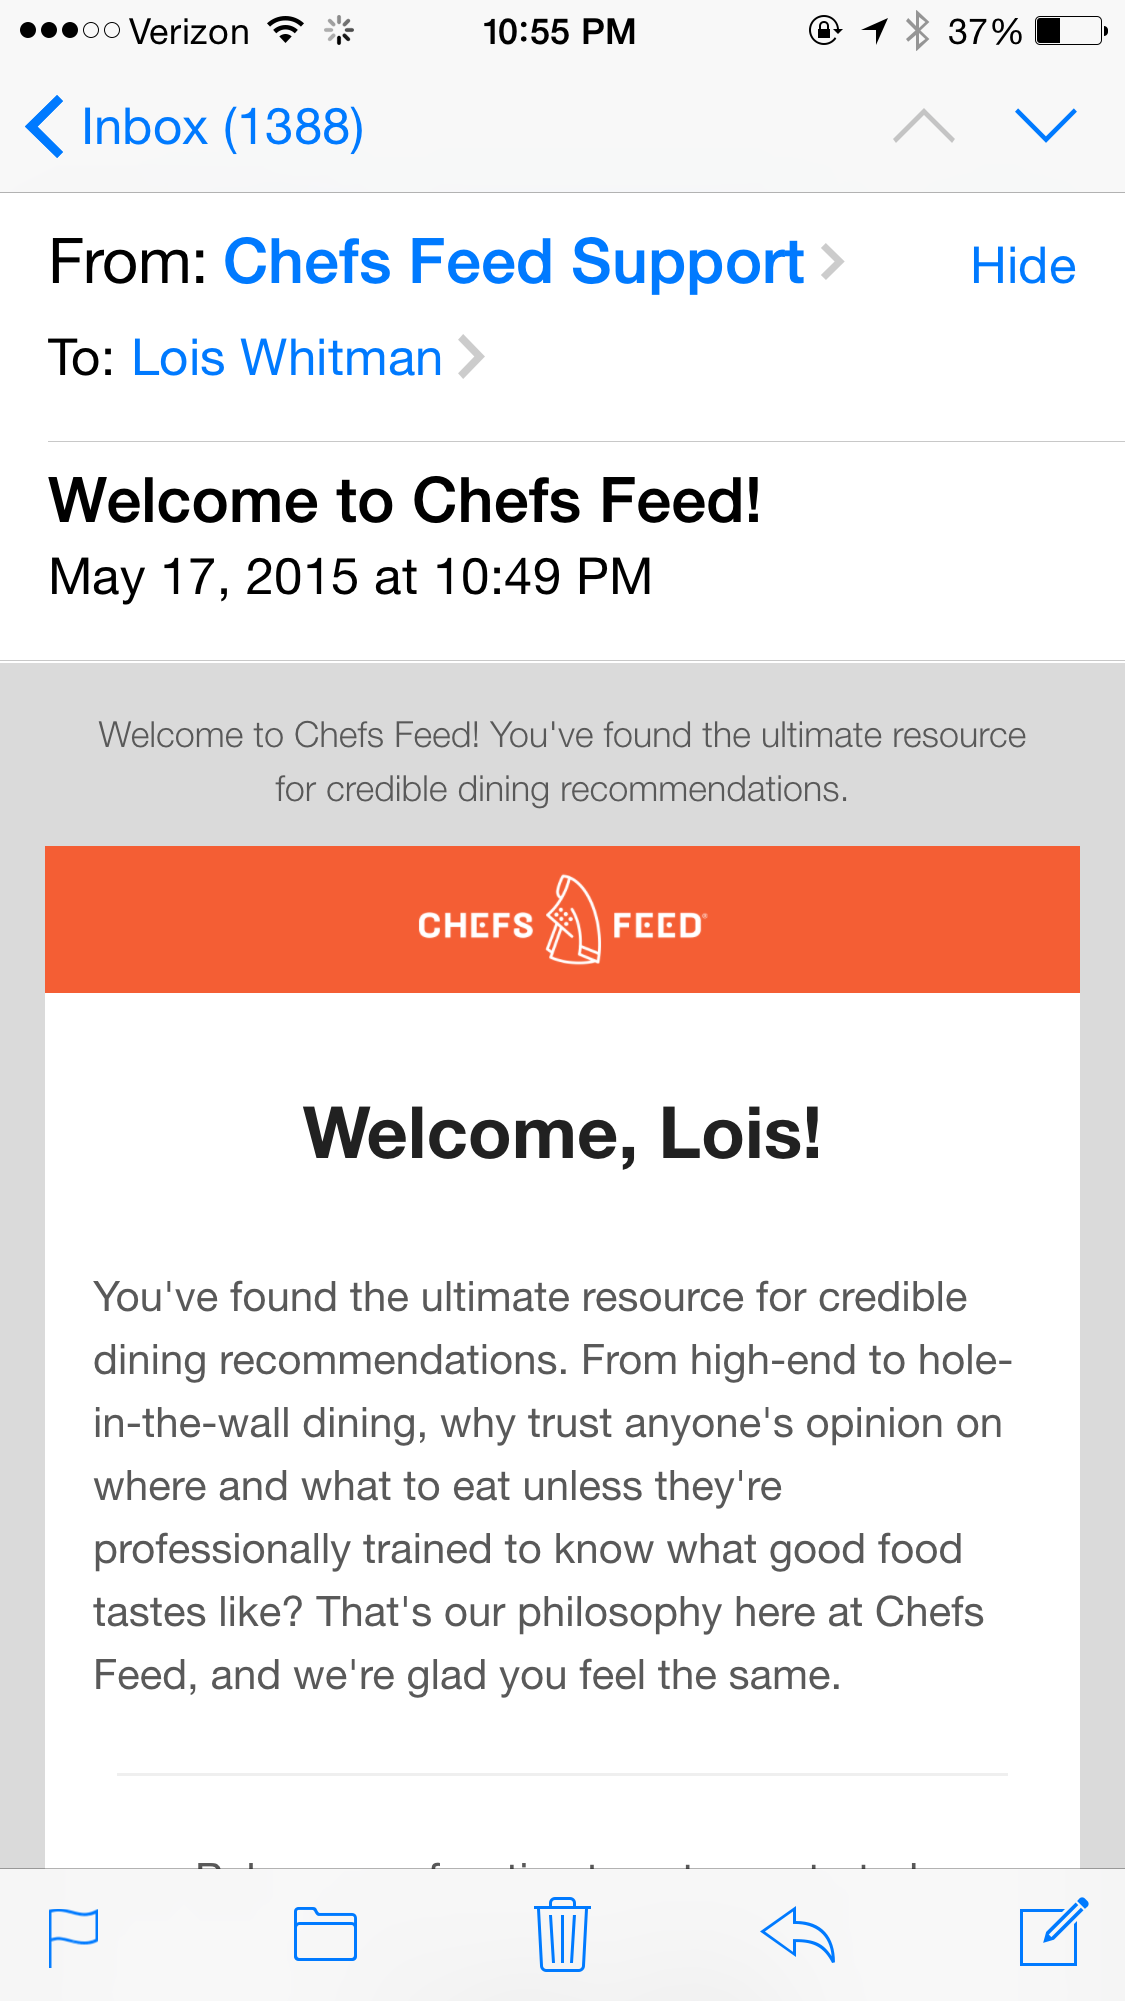Move message using the folder icon
1125x2001 pixels.
coord(325,1934)
